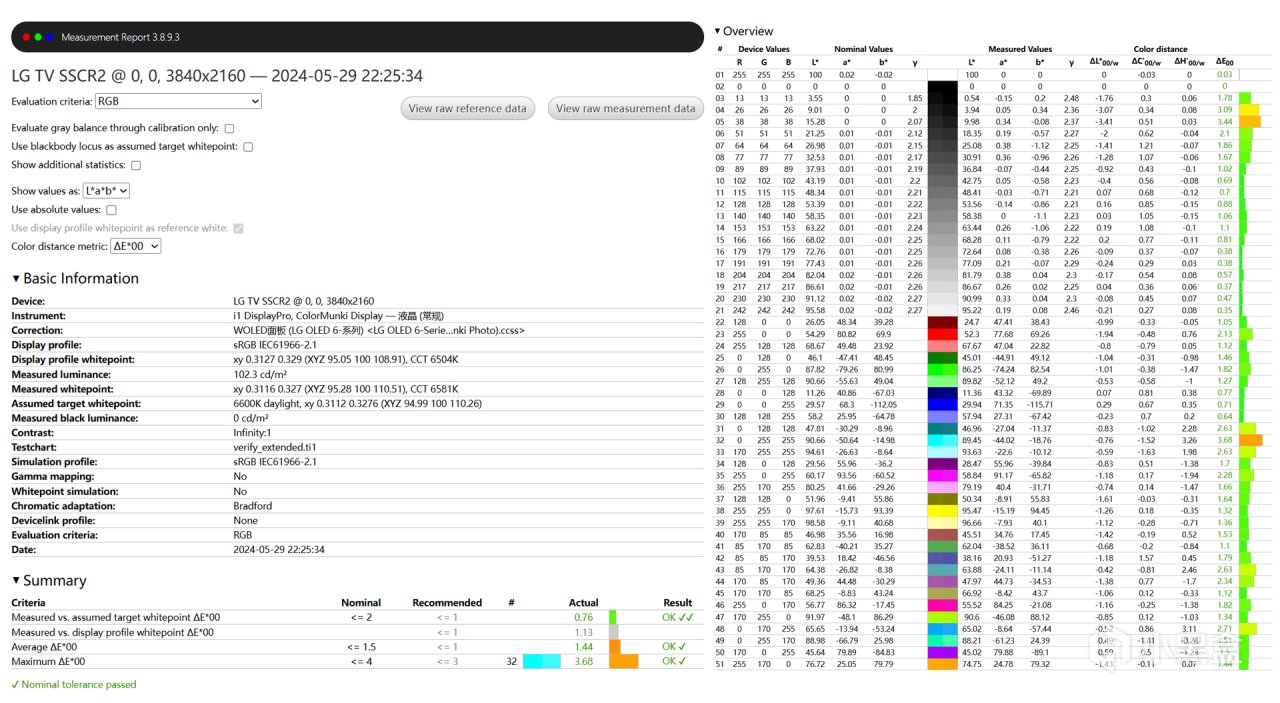Image resolution: width=1280 pixels, height=703 pixels.
Task: Select the yellow color swatch in row 38
Action: click(x=944, y=510)
